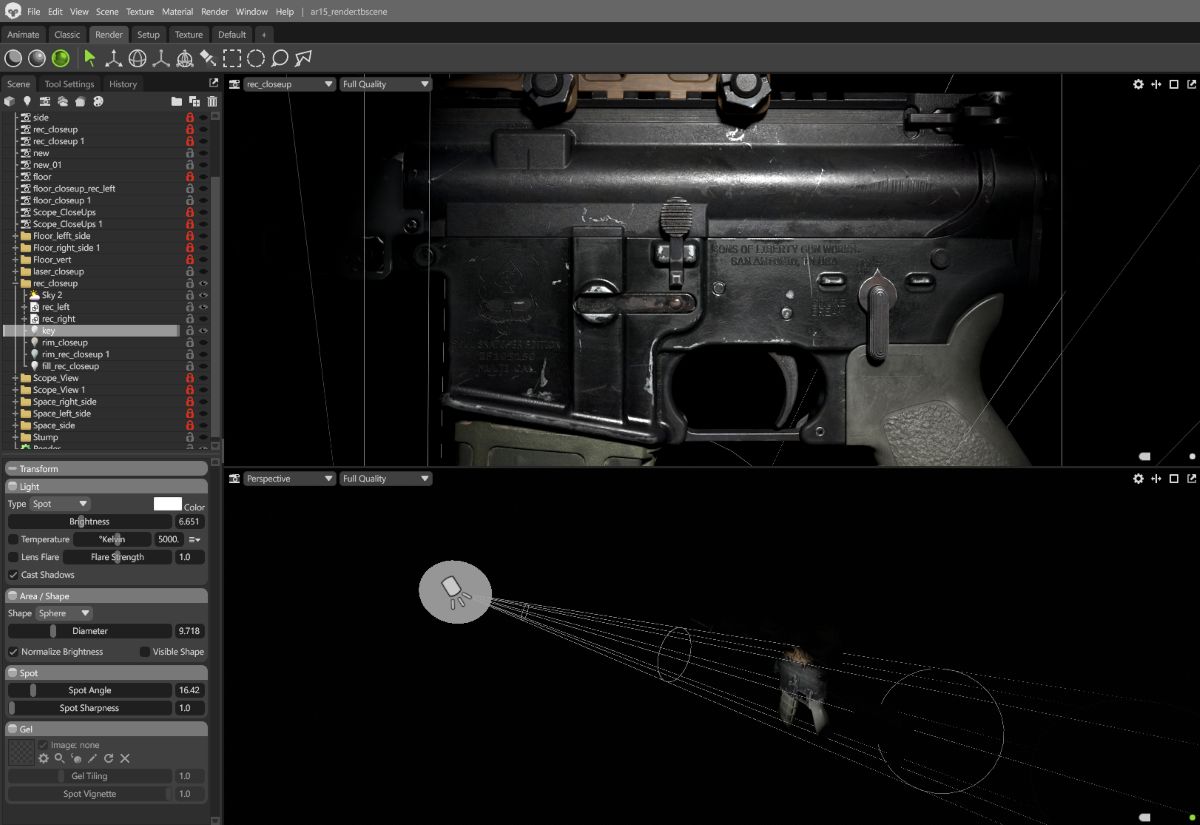
Task: Pick the material dropper/paint tool
Action: point(208,58)
